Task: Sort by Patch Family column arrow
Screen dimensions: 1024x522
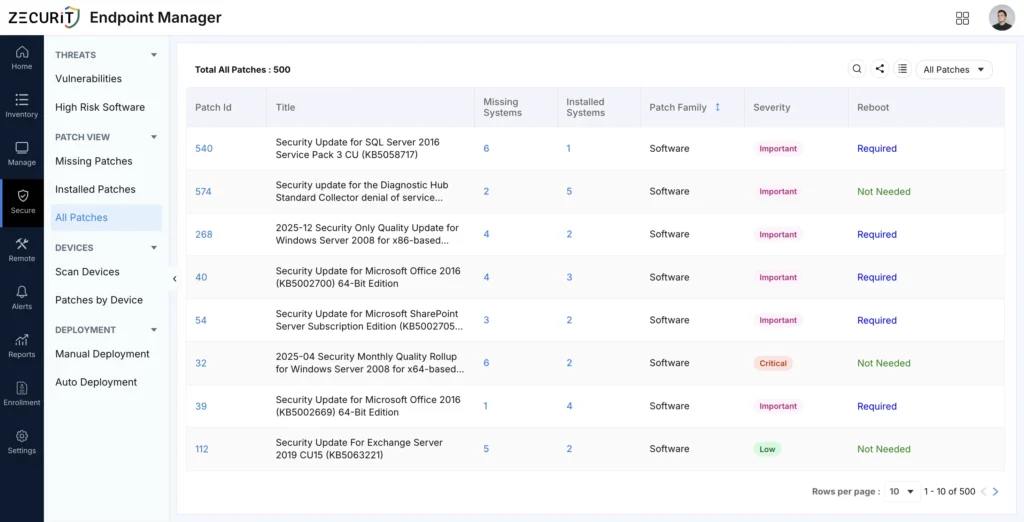Action: point(717,107)
